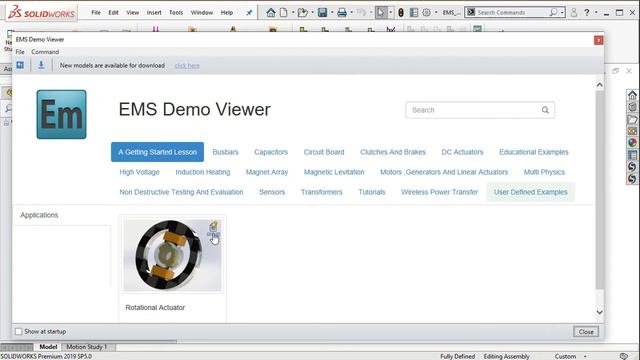Click the Search Commands input box

[x=514, y=13]
